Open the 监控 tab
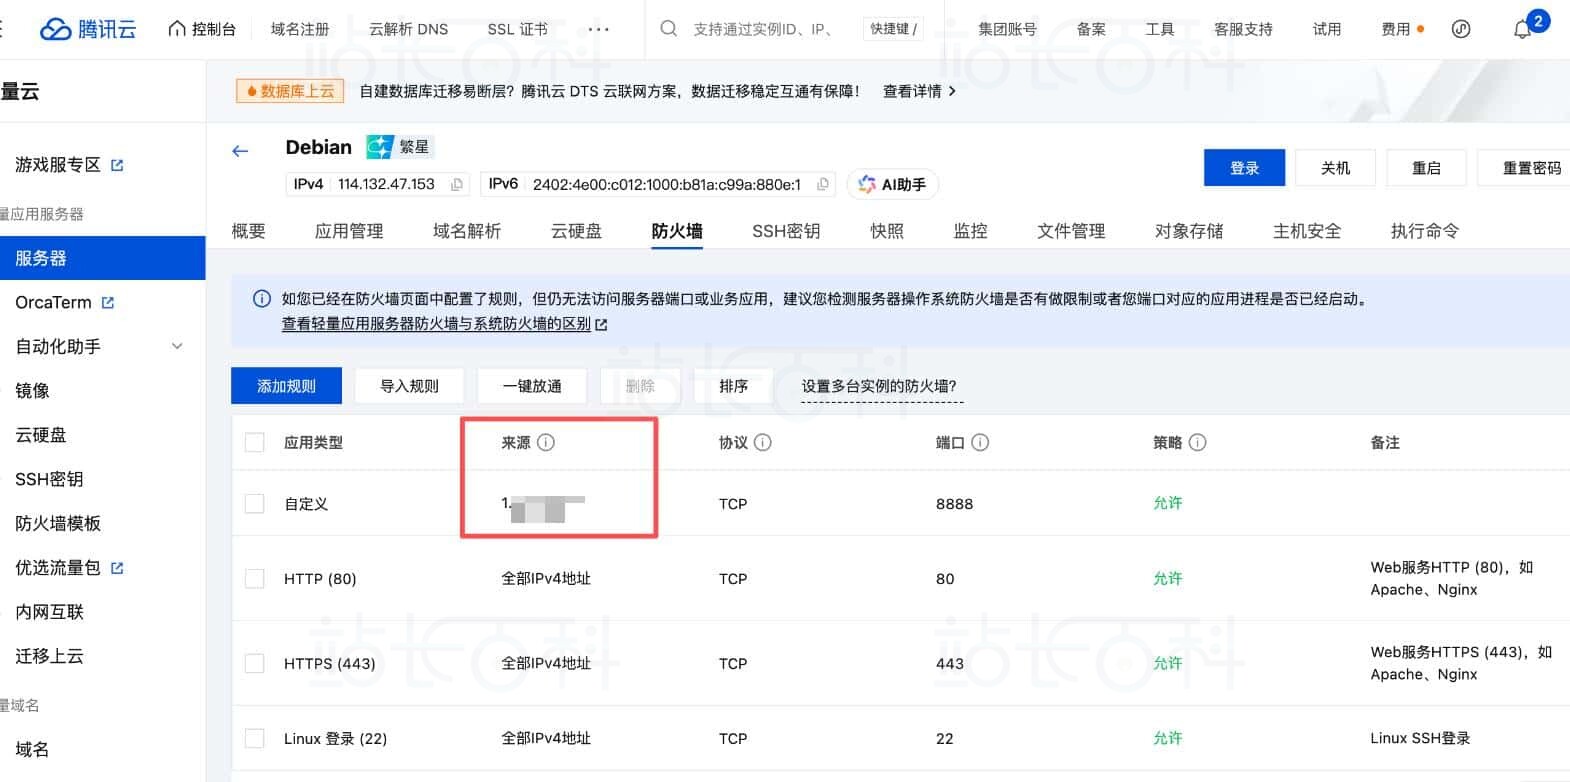Viewport: 1570px width, 782px height. click(x=971, y=231)
